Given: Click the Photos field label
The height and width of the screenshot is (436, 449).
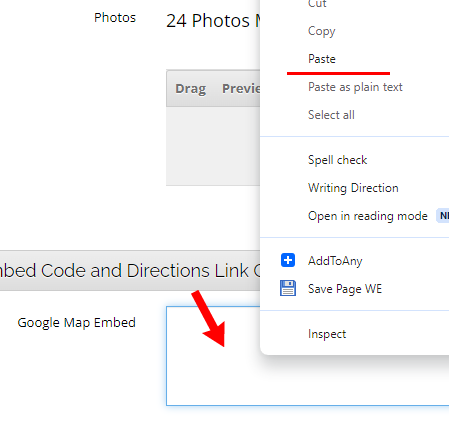Looking at the screenshot, I should (x=115, y=18).
